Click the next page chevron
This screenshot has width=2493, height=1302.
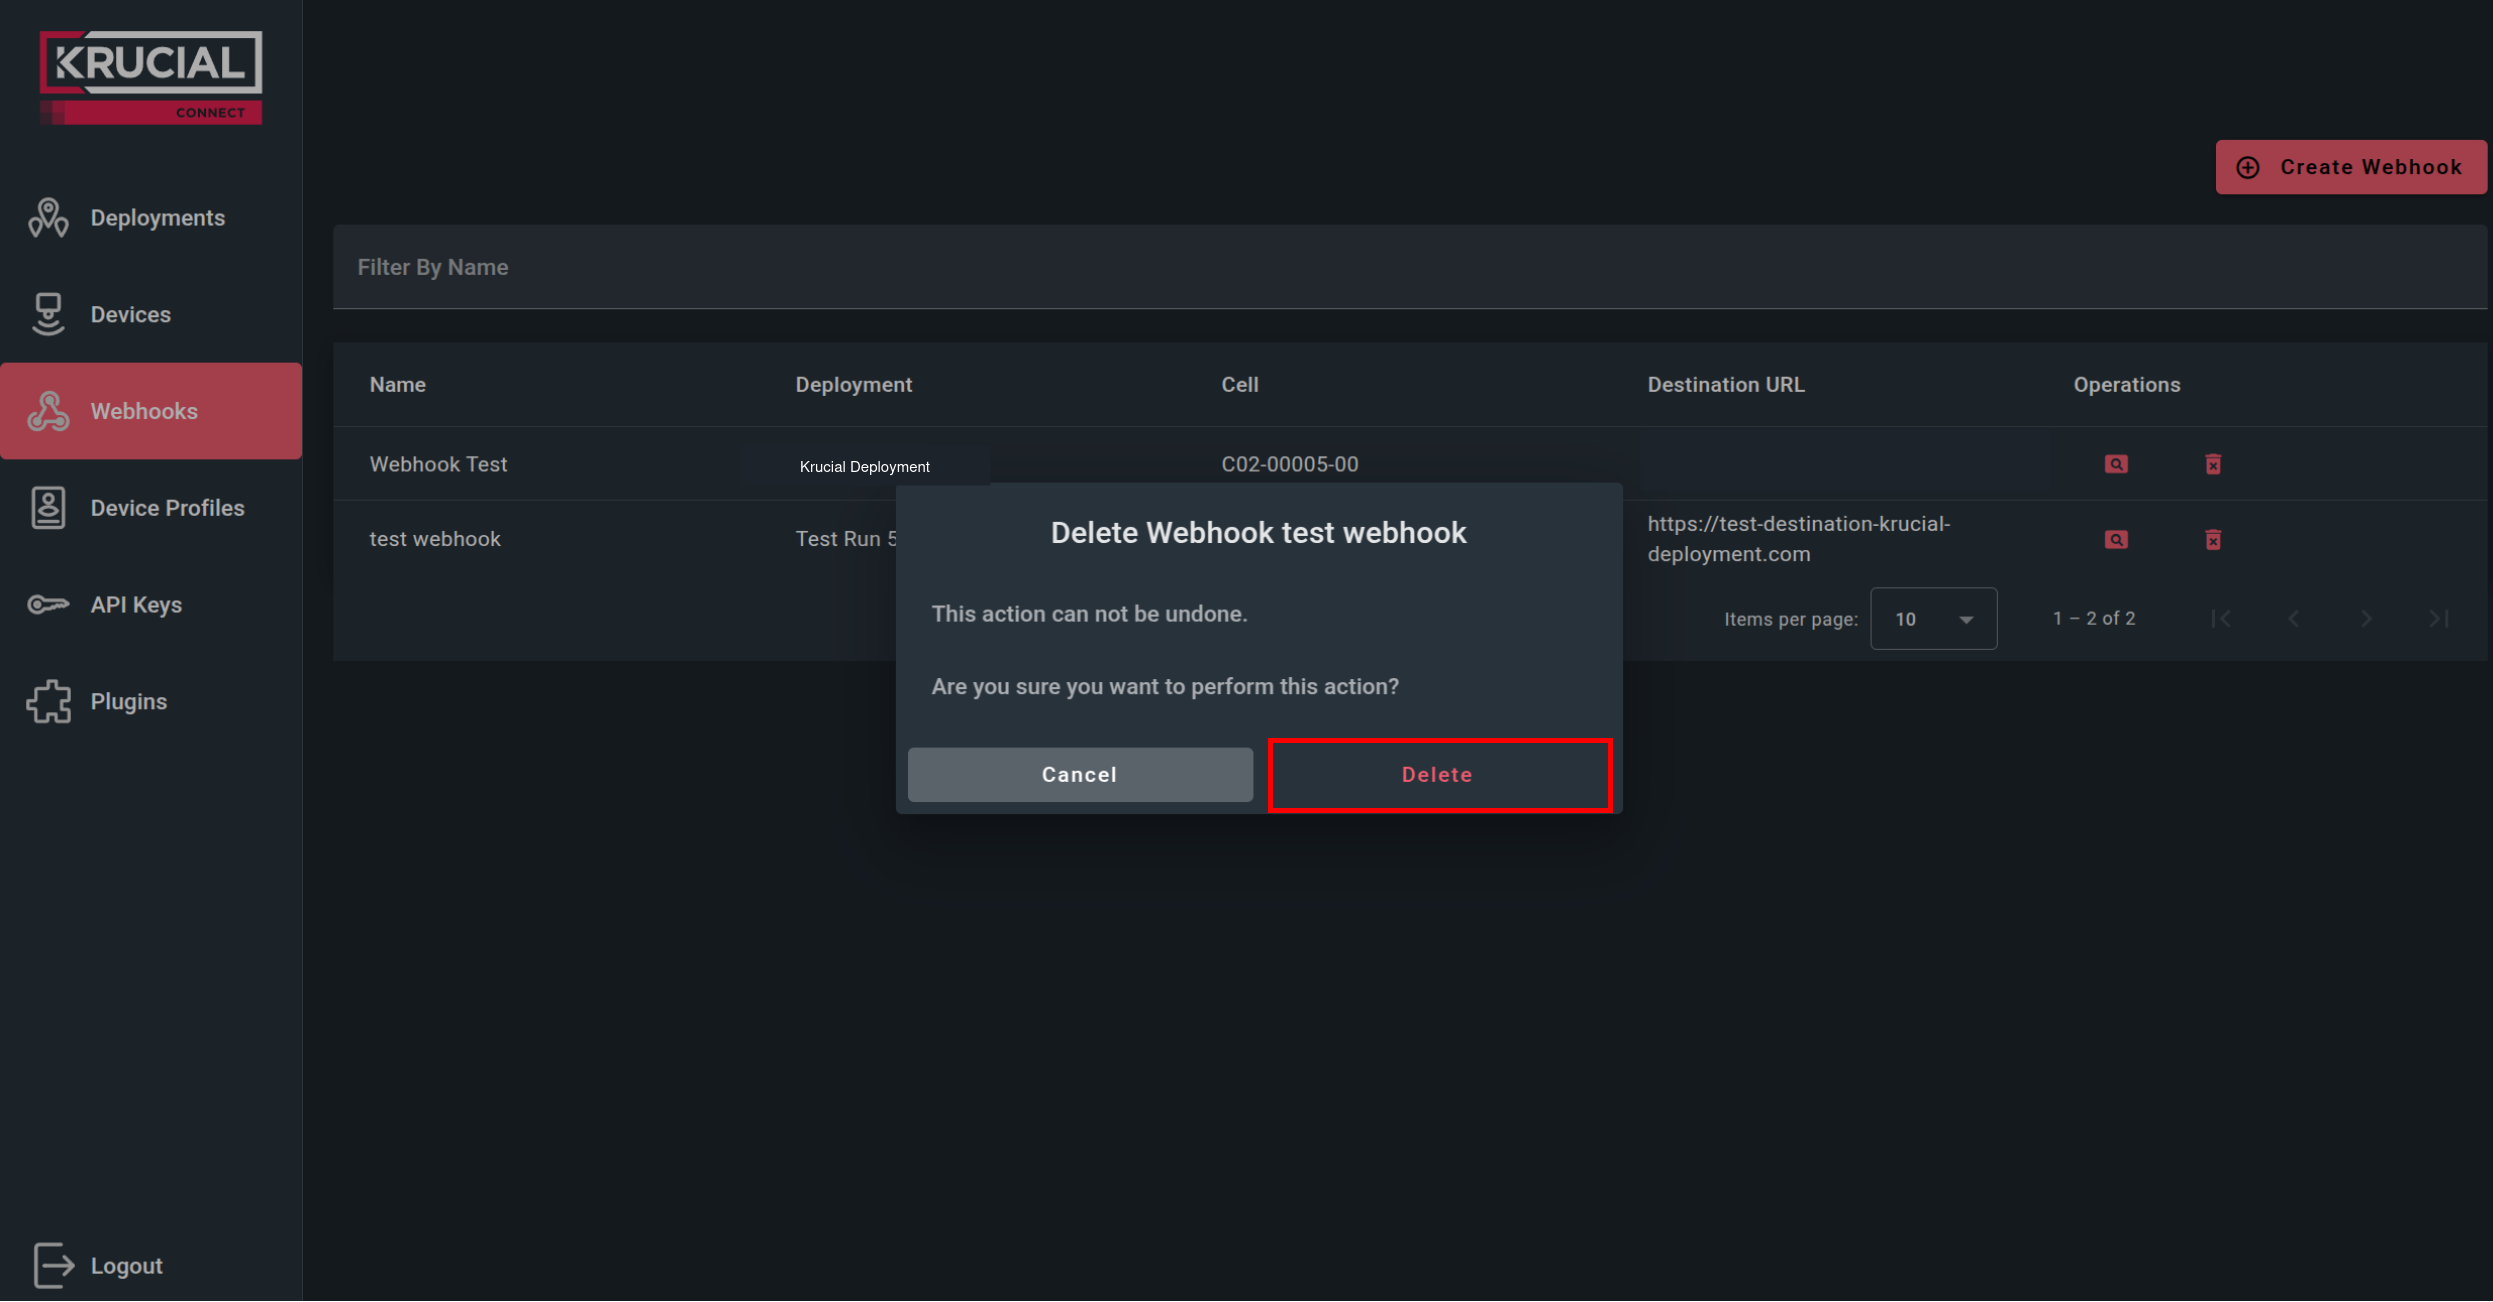[x=2366, y=618]
